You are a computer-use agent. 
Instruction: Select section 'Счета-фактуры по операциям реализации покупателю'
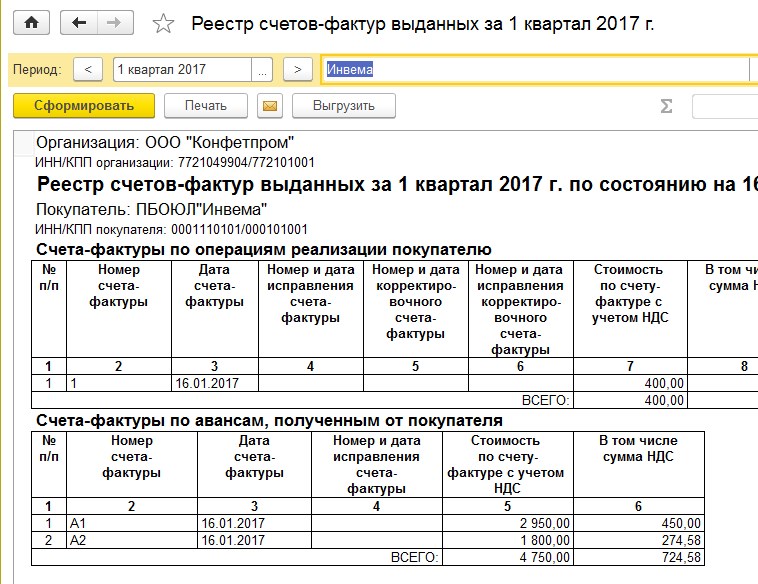point(264,249)
